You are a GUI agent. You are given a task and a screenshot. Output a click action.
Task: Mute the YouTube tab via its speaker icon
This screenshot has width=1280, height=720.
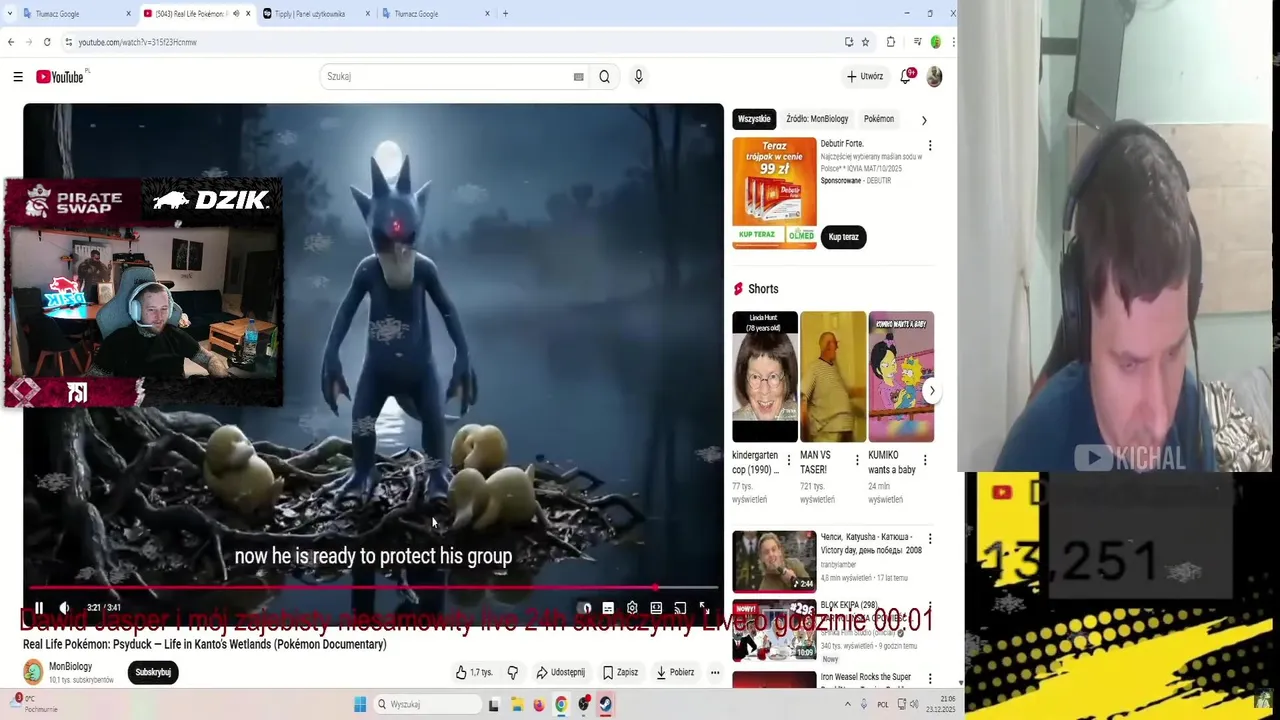click(x=235, y=14)
